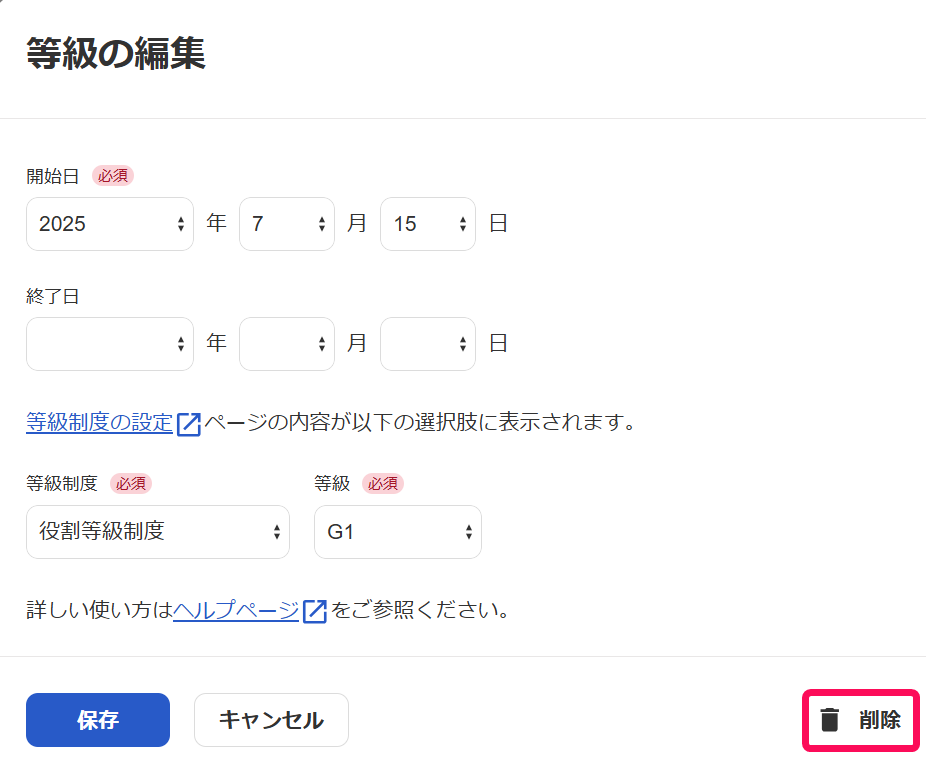926x771 pixels.
Task: Expand the empty 終了日 month dropdown
Action: click(287, 344)
